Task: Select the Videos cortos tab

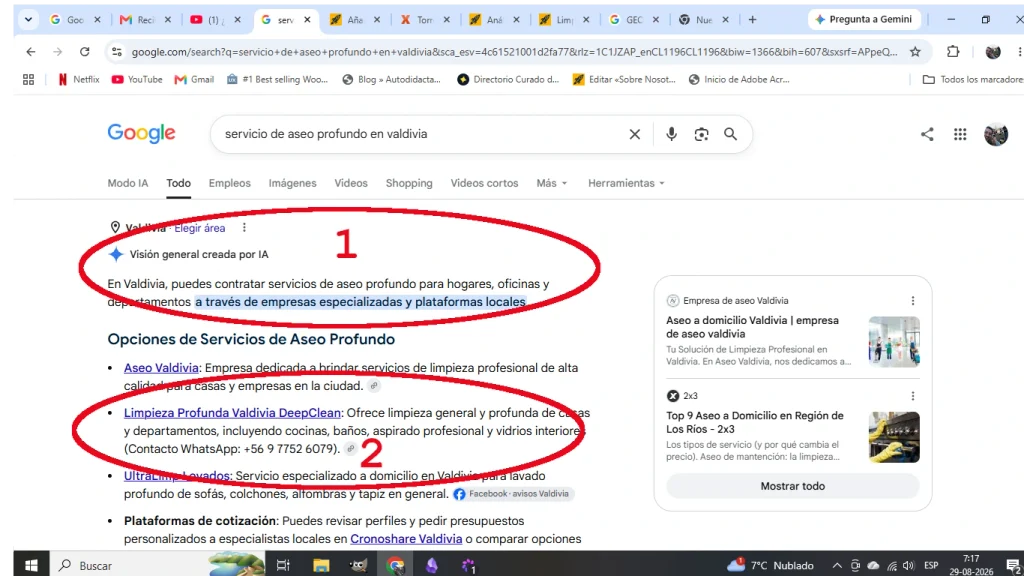Action: (485, 184)
